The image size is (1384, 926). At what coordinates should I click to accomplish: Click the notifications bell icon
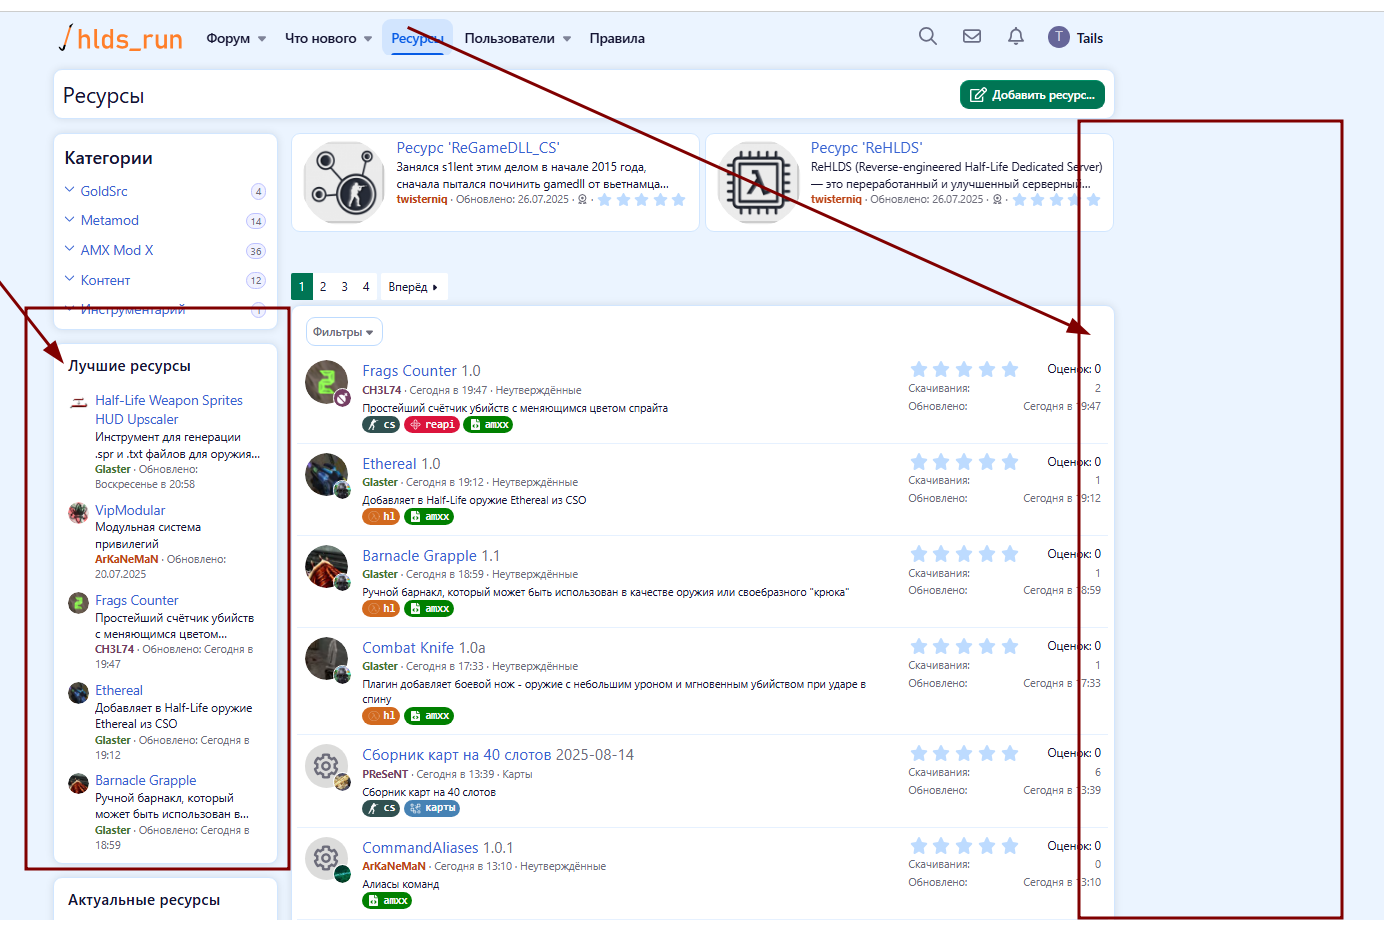pos(1015,37)
